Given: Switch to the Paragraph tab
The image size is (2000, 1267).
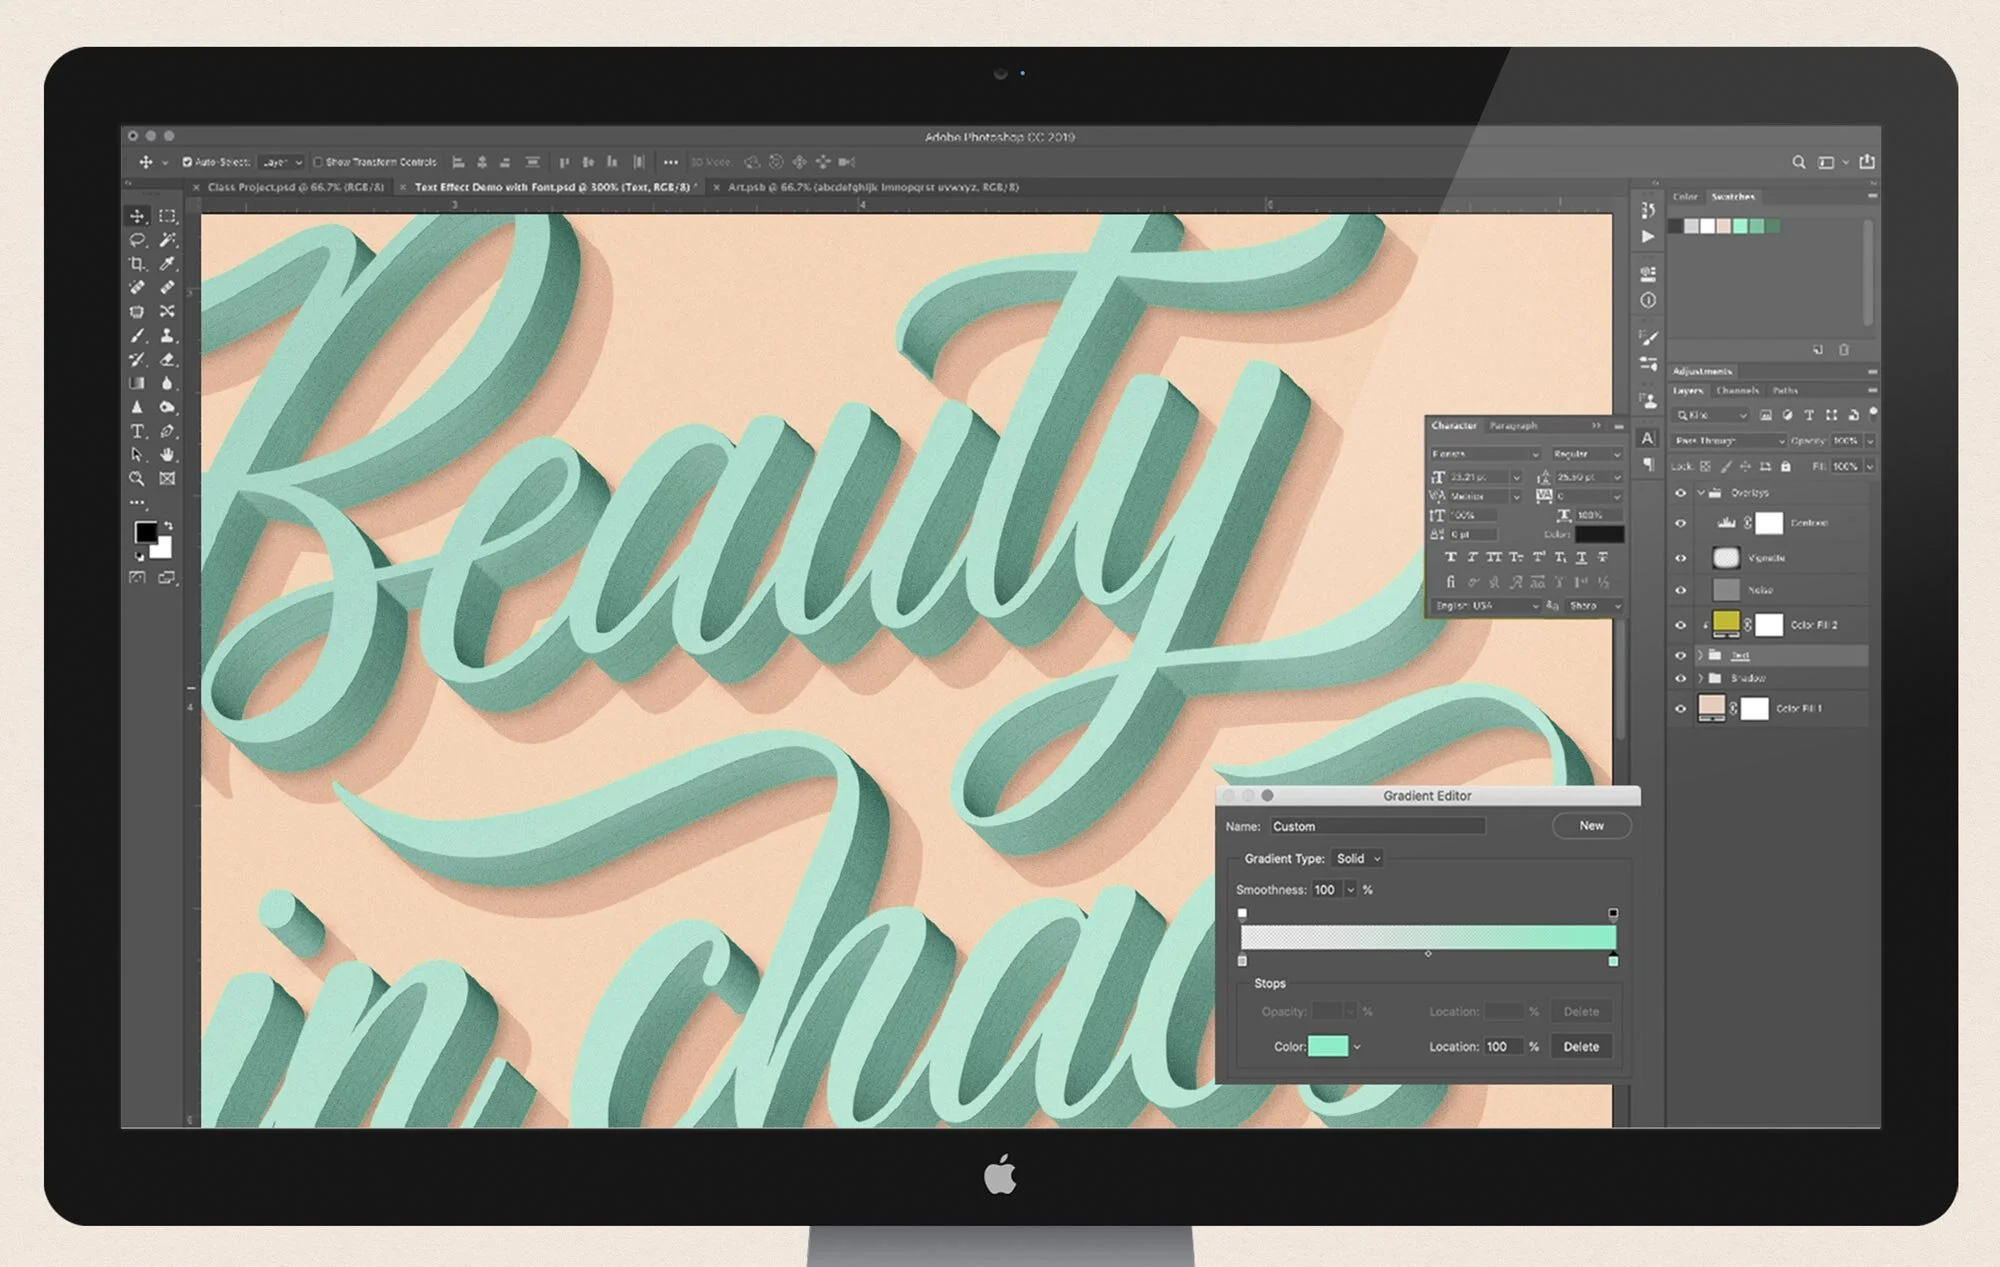Looking at the screenshot, I should click(1513, 426).
